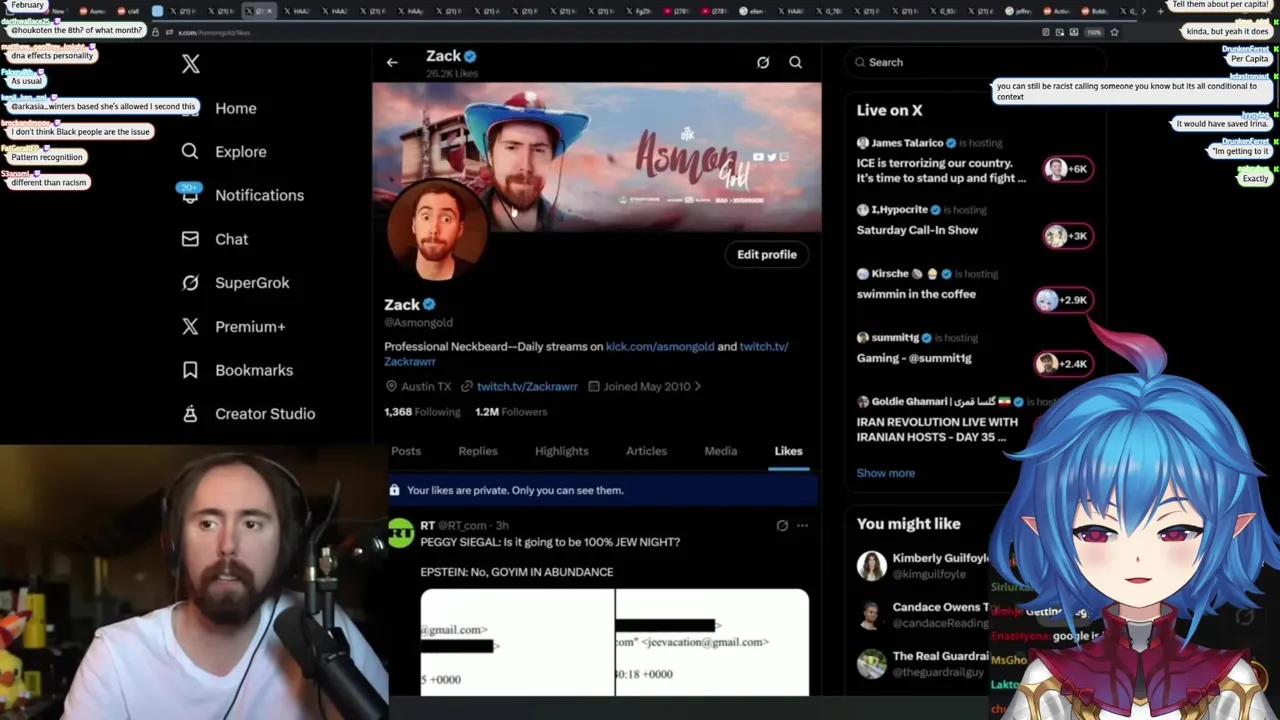This screenshot has width=1280, height=720.
Task: Open Bookmarks in the sidebar
Action: (x=254, y=370)
